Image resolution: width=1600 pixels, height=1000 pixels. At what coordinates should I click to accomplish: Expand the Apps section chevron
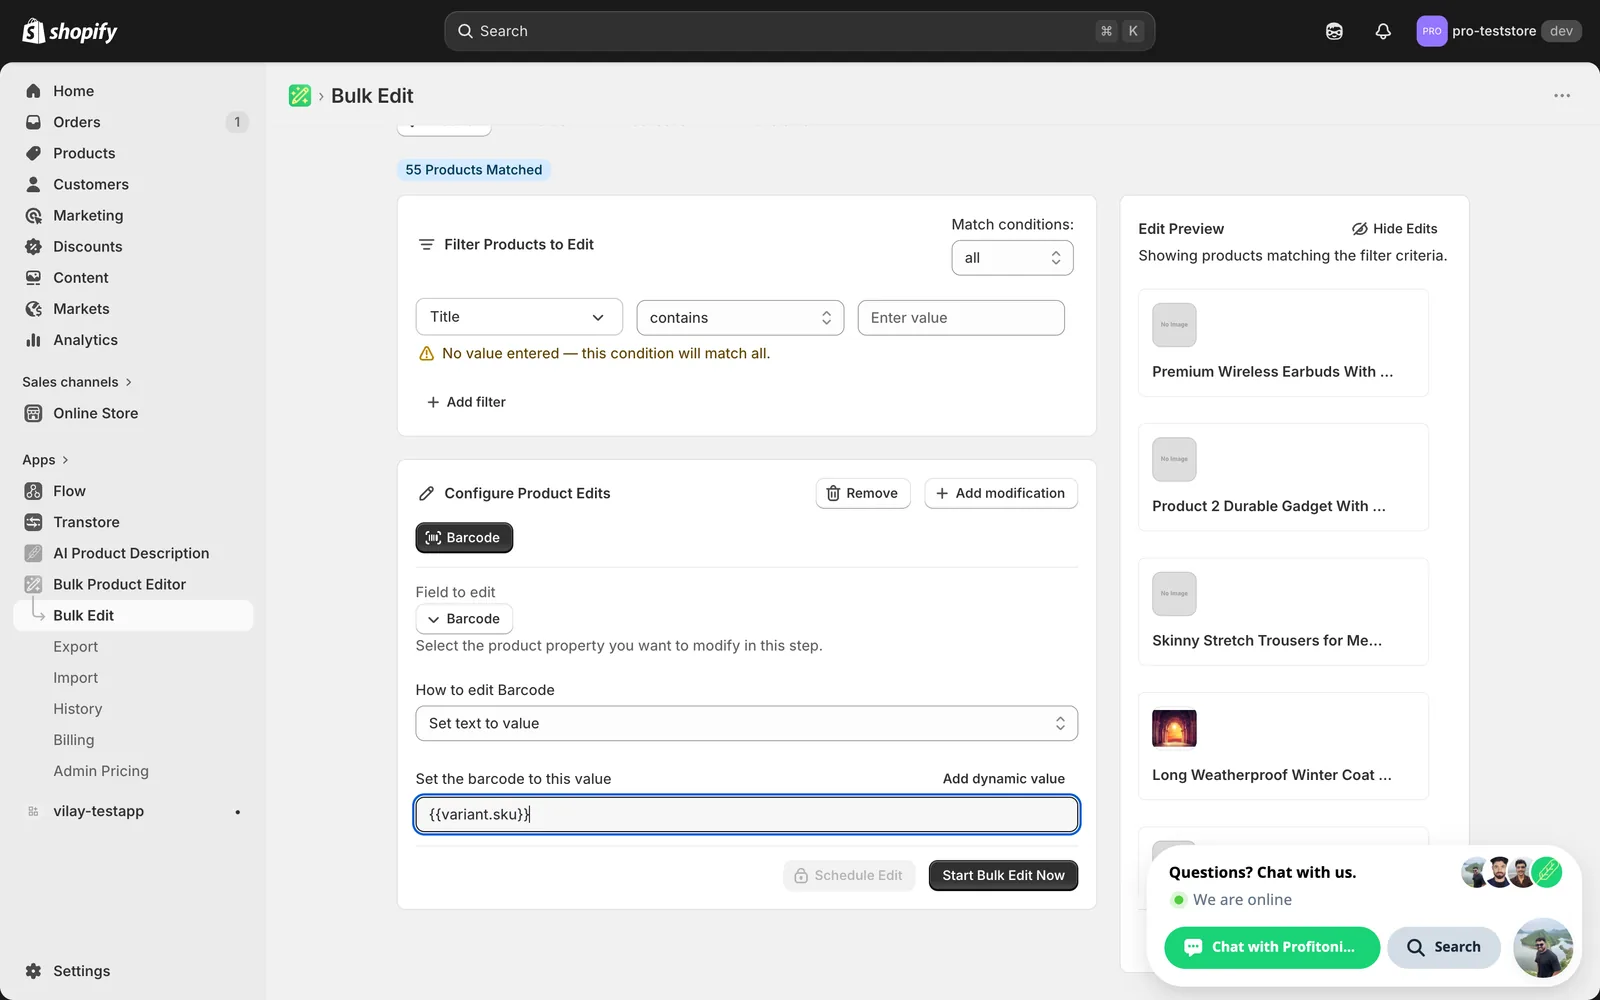[66, 460]
